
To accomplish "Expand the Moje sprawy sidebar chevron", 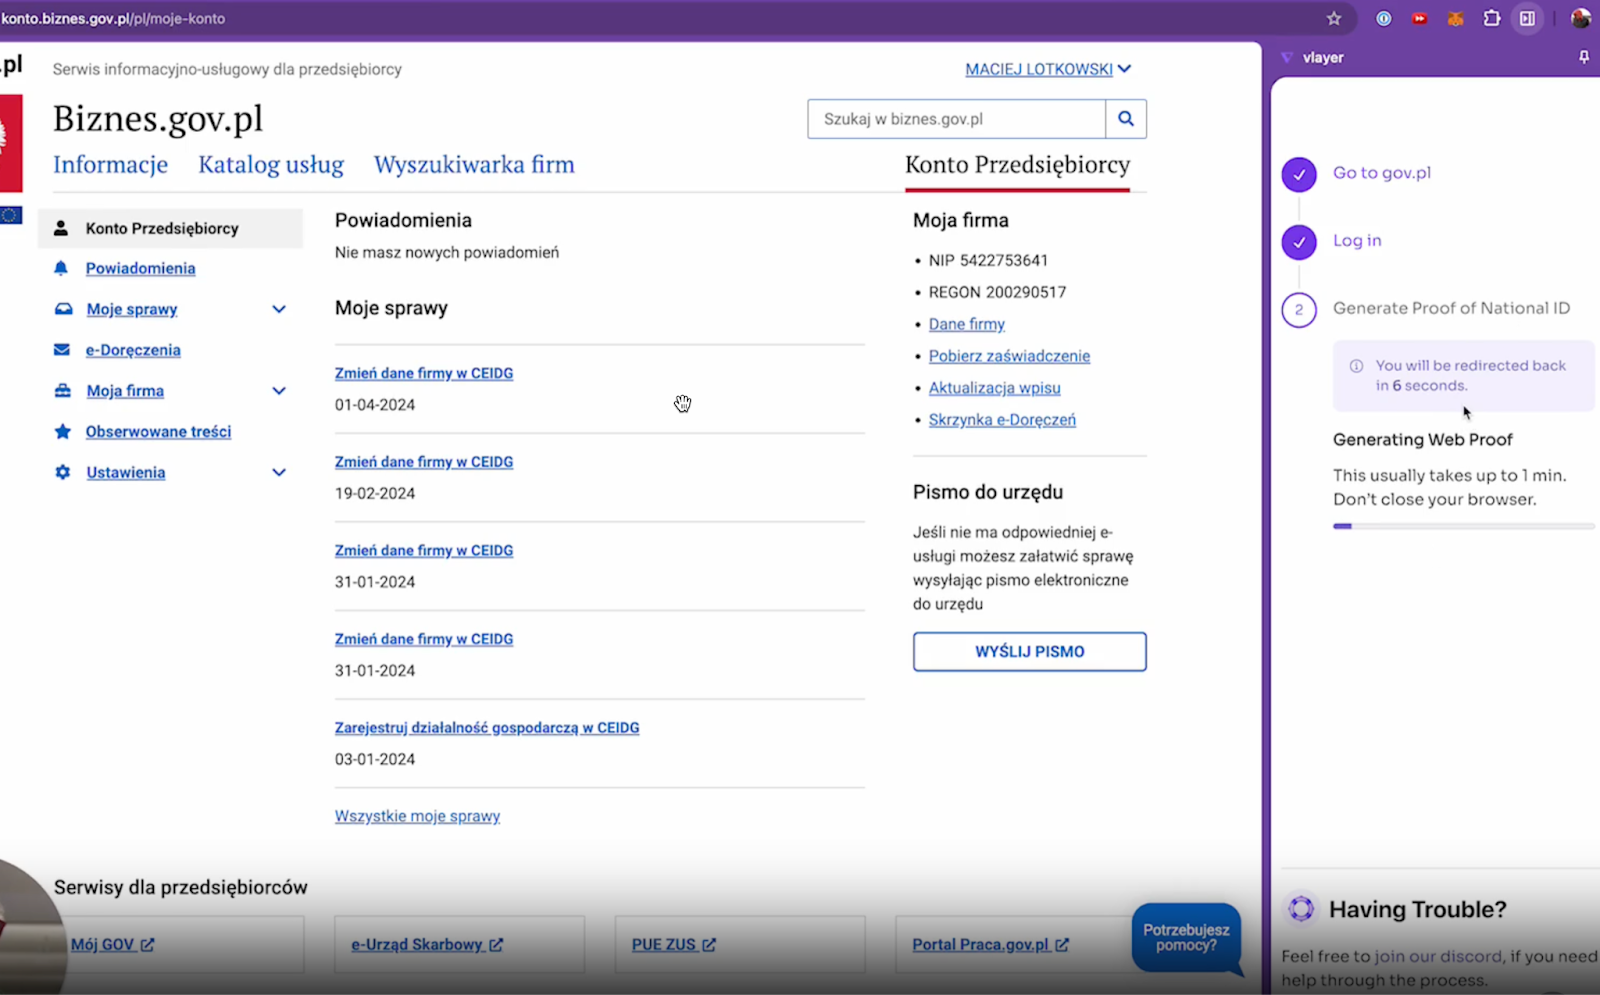I will point(279,309).
